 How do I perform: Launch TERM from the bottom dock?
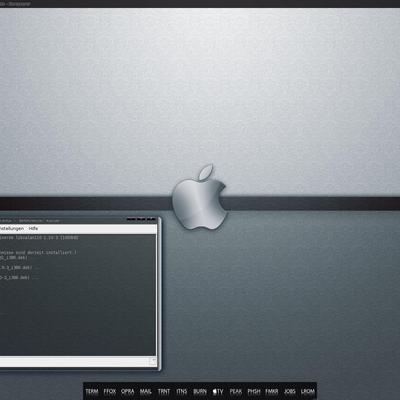pyautogui.click(x=92, y=392)
